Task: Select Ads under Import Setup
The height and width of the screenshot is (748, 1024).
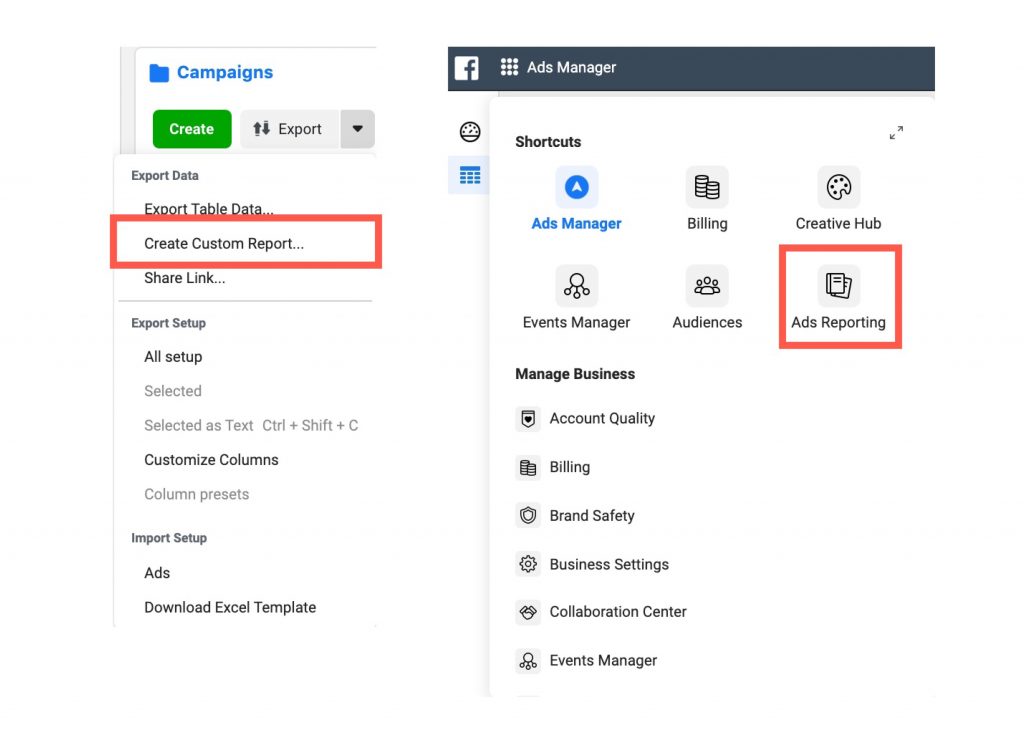Action: 157,573
